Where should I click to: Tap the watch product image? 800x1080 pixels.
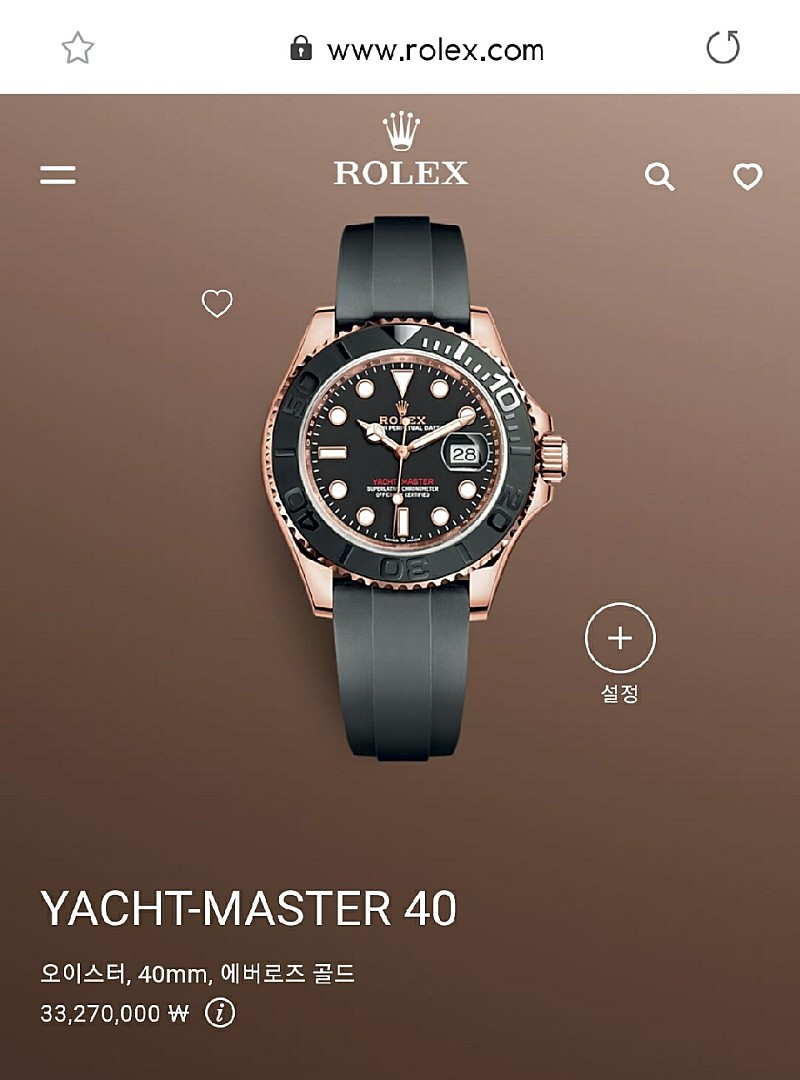[x=415, y=488]
